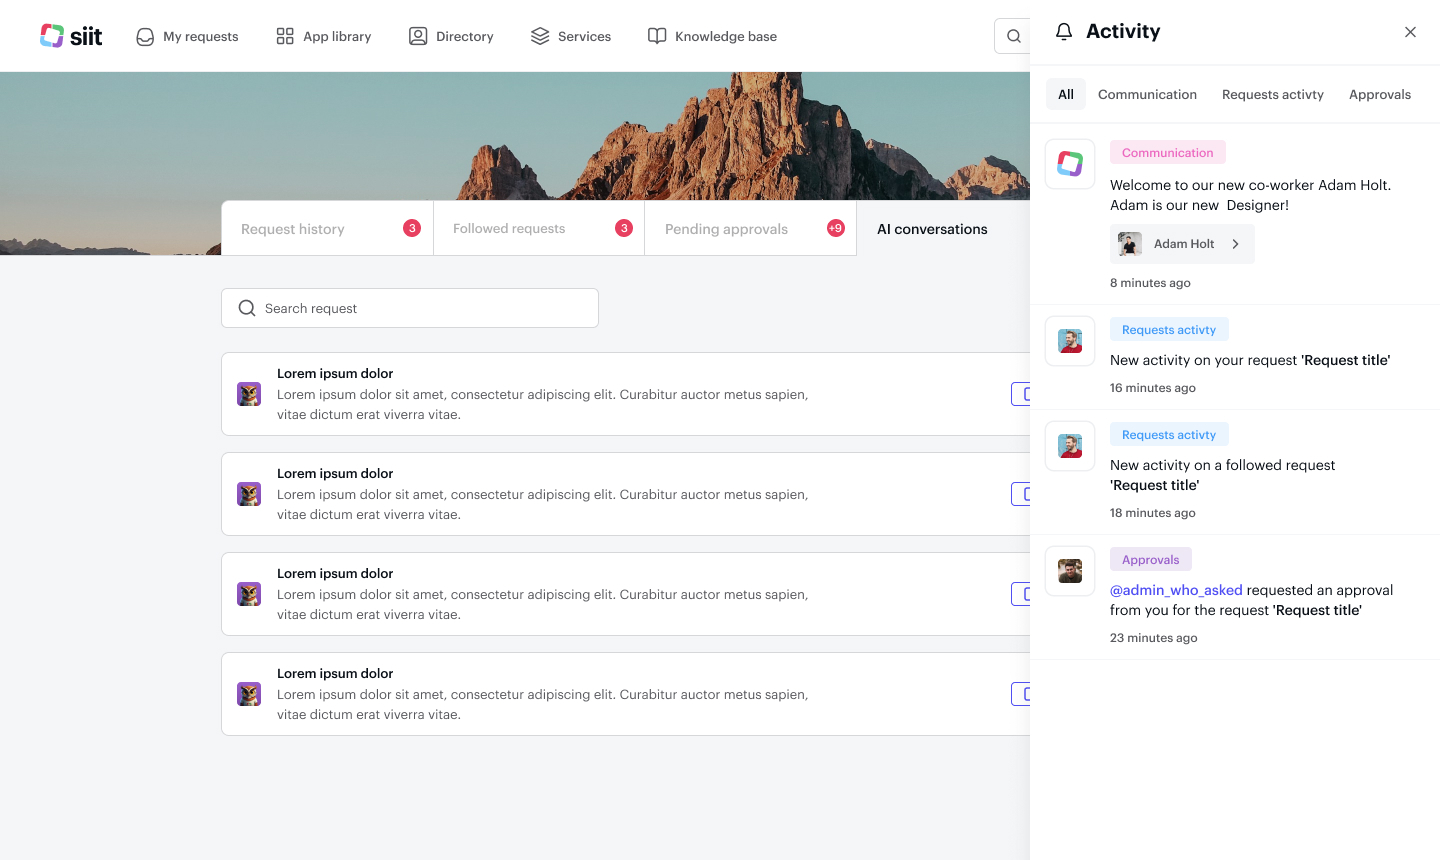Follow the @admin_who_asked mention link
This screenshot has width=1440, height=860.
click(x=1176, y=590)
